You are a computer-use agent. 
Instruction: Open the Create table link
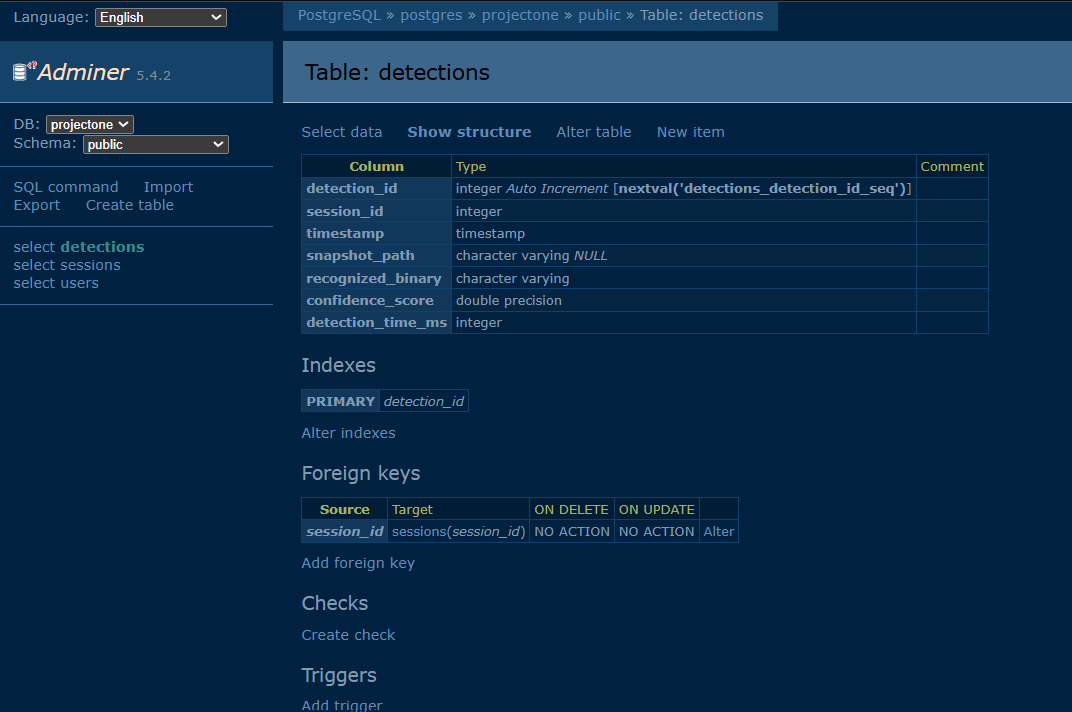coord(130,205)
